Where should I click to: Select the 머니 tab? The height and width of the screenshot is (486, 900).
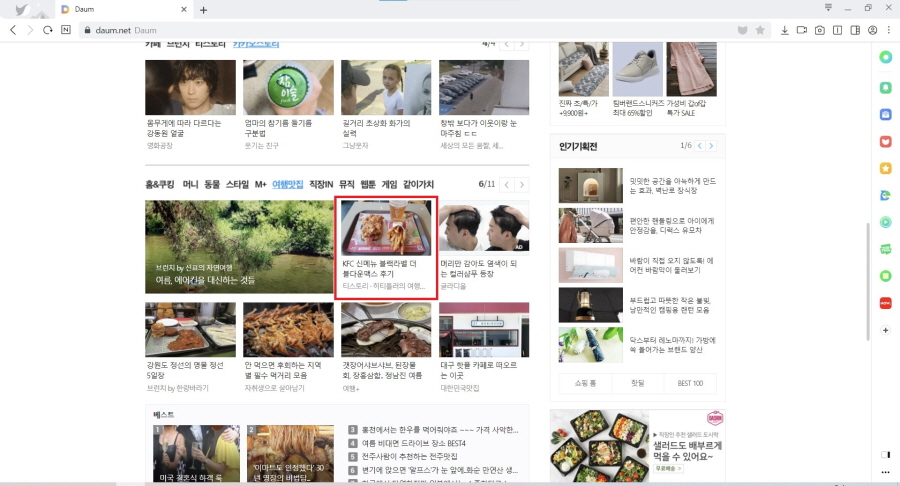(x=190, y=184)
